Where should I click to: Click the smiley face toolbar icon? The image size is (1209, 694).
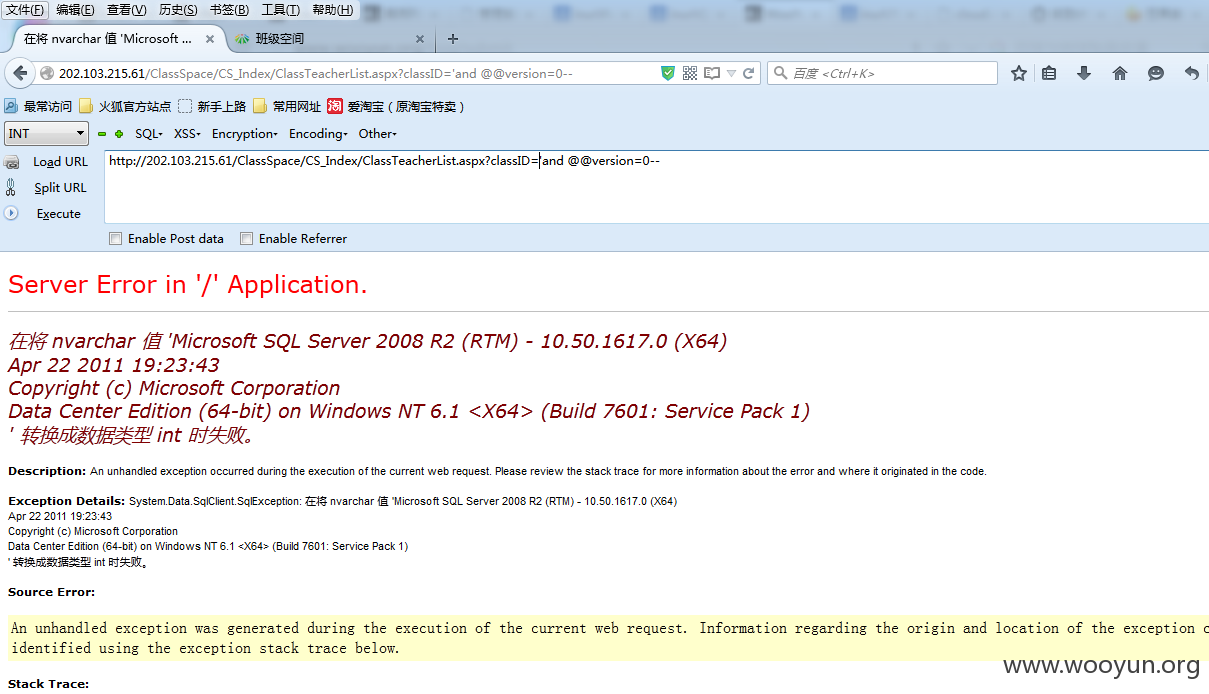tap(1155, 73)
